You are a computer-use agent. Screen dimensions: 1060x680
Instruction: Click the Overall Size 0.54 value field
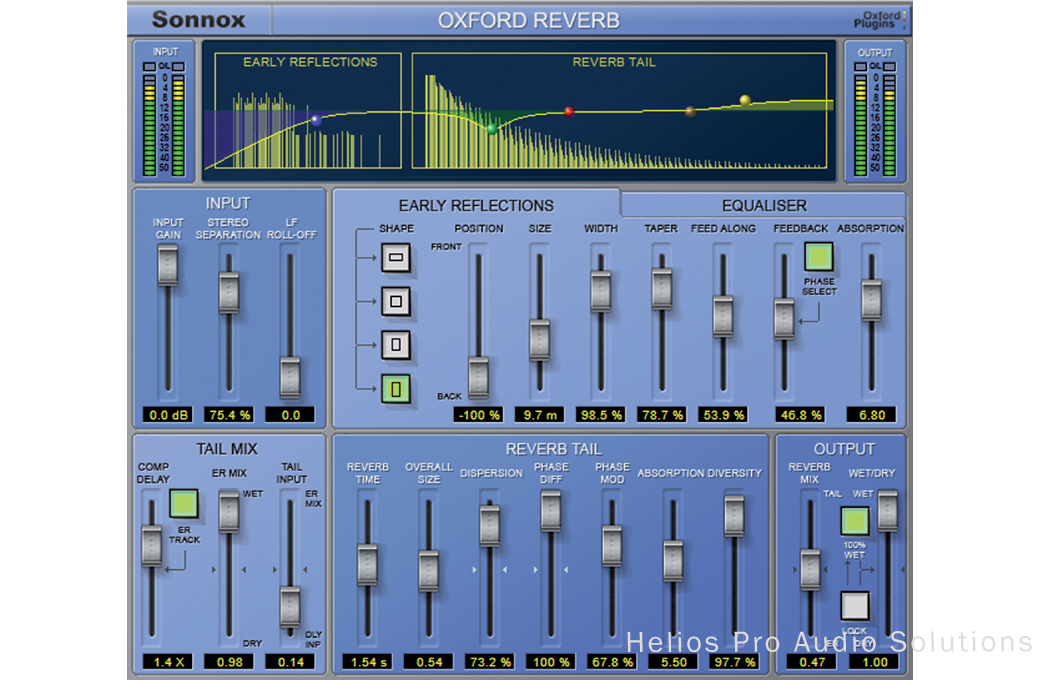pyautogui.click(x=429, y=662)
